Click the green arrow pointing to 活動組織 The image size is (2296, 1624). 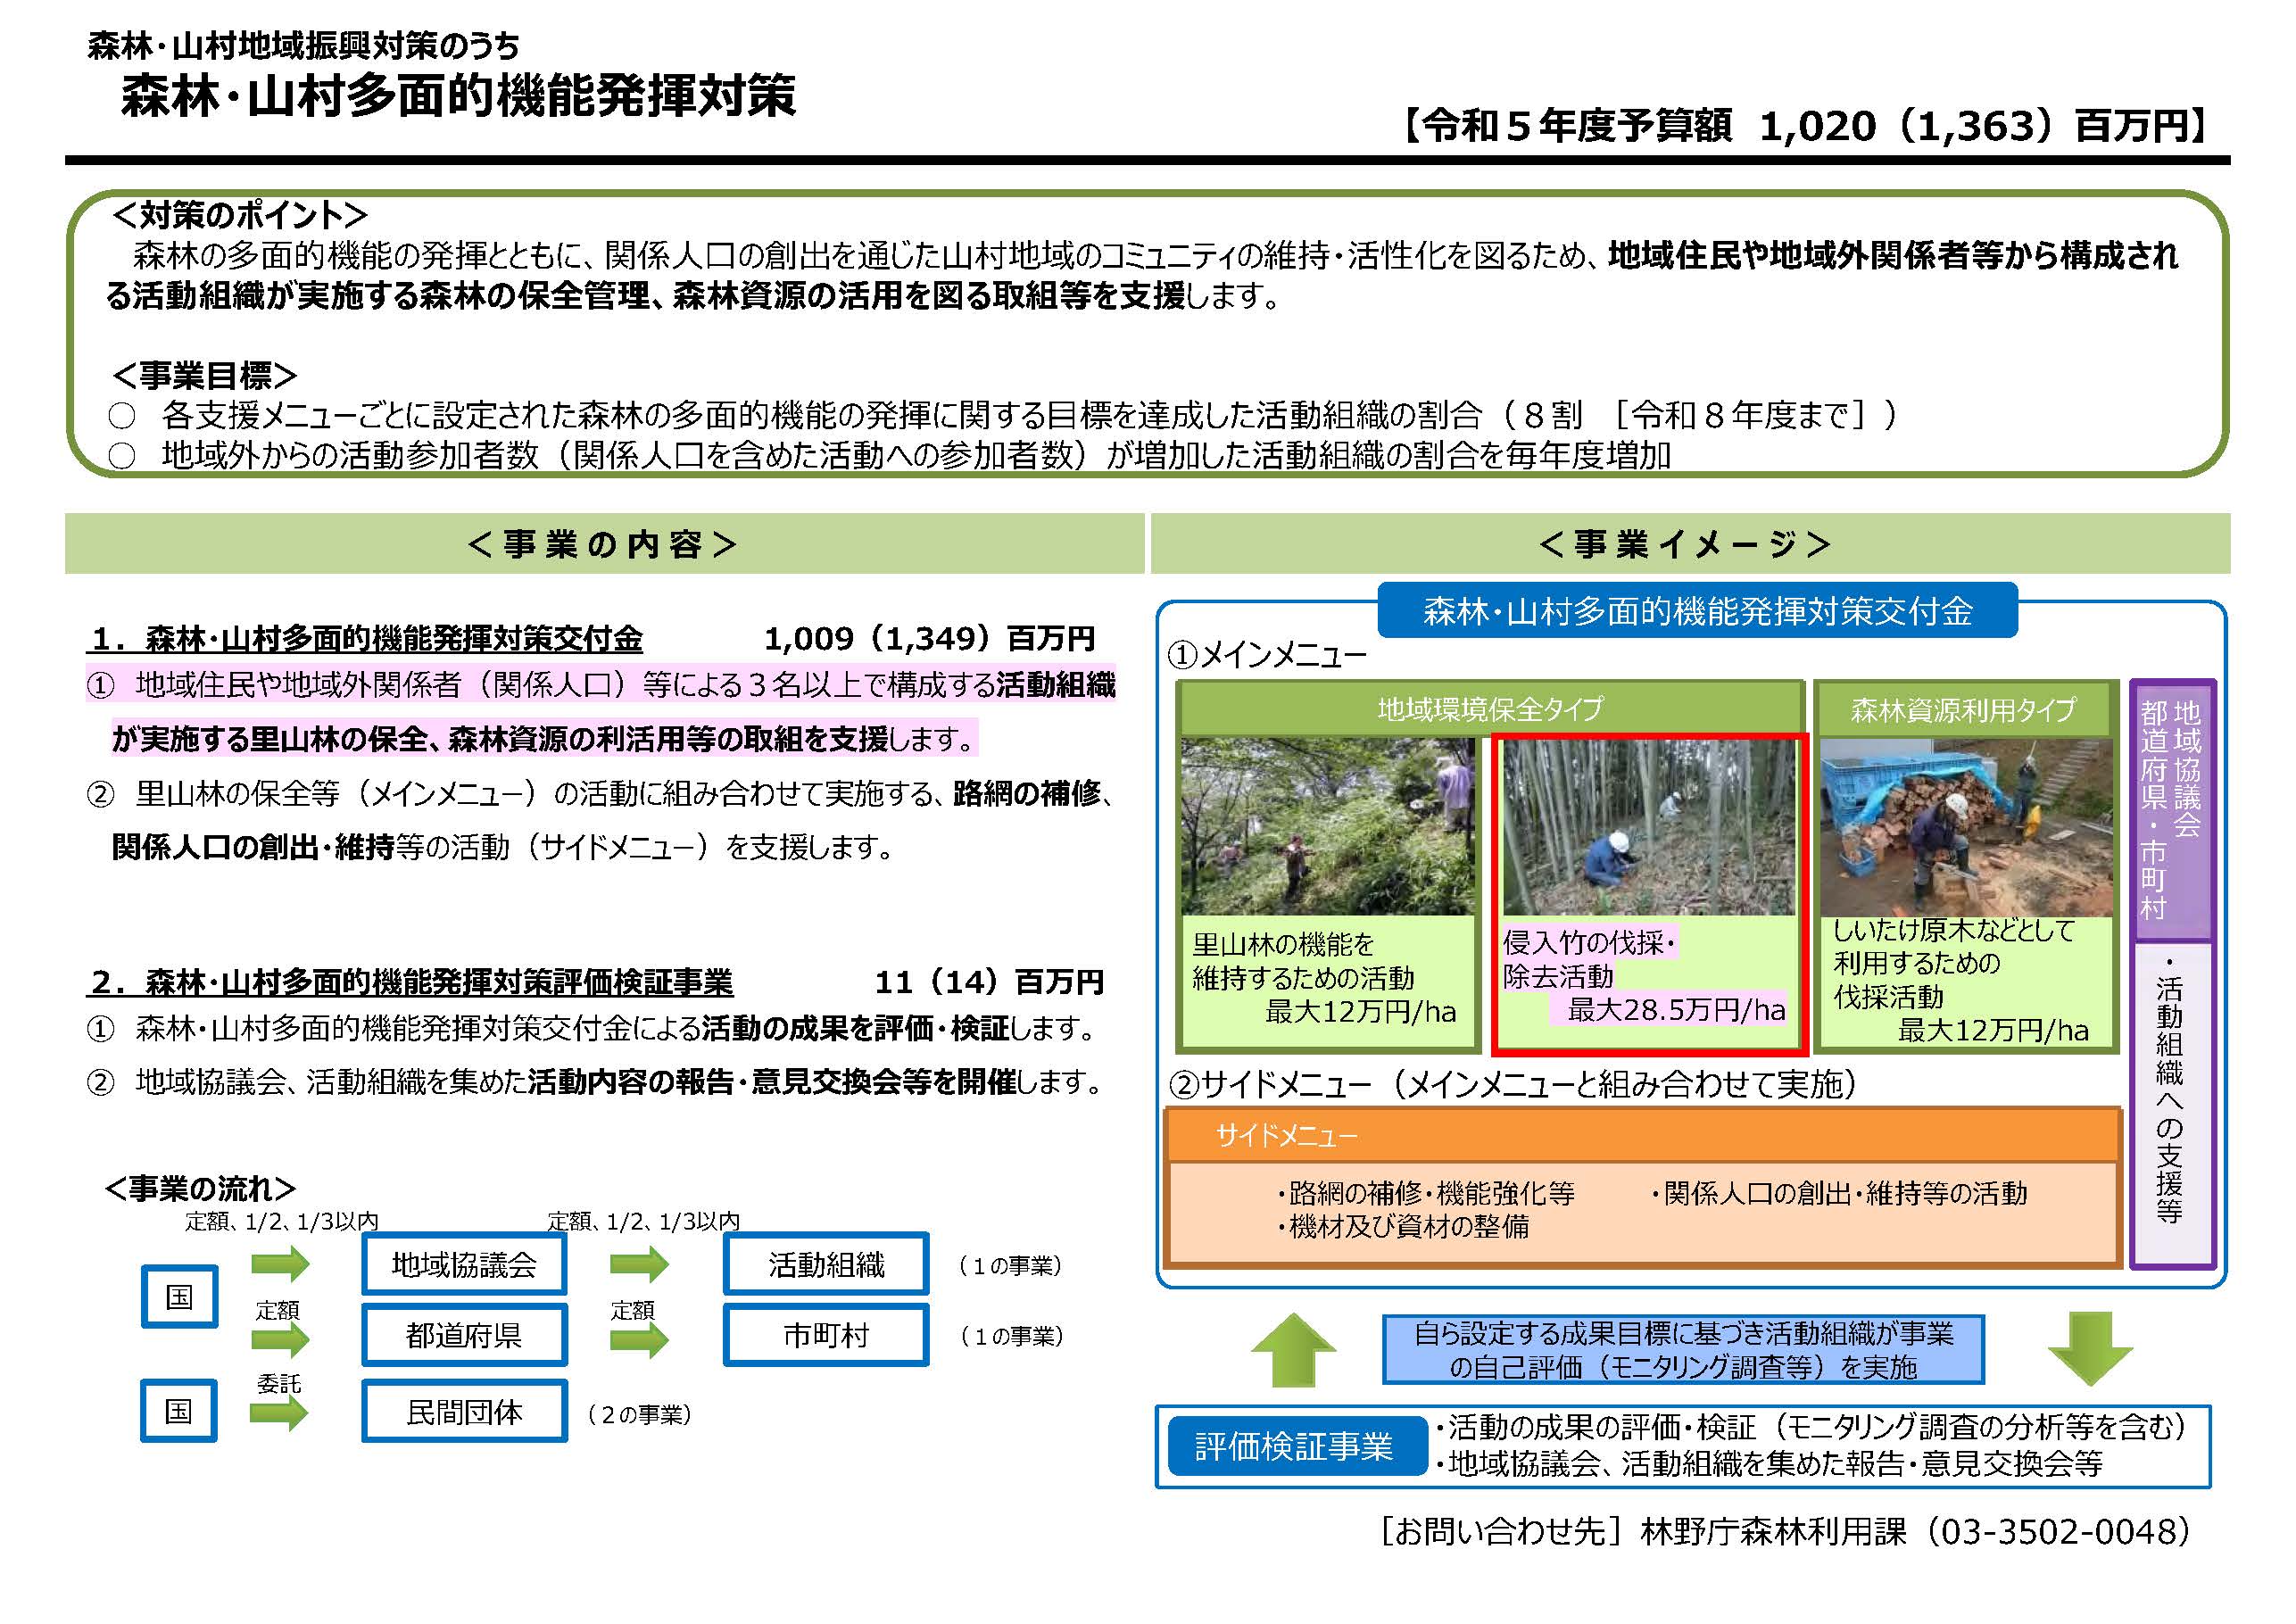(639, 1264)
